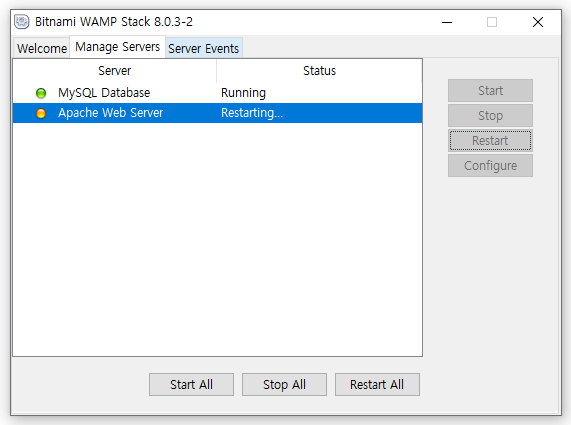
Task: Click the Bitnami app icon in title bar
Action: tap(21, 22)
